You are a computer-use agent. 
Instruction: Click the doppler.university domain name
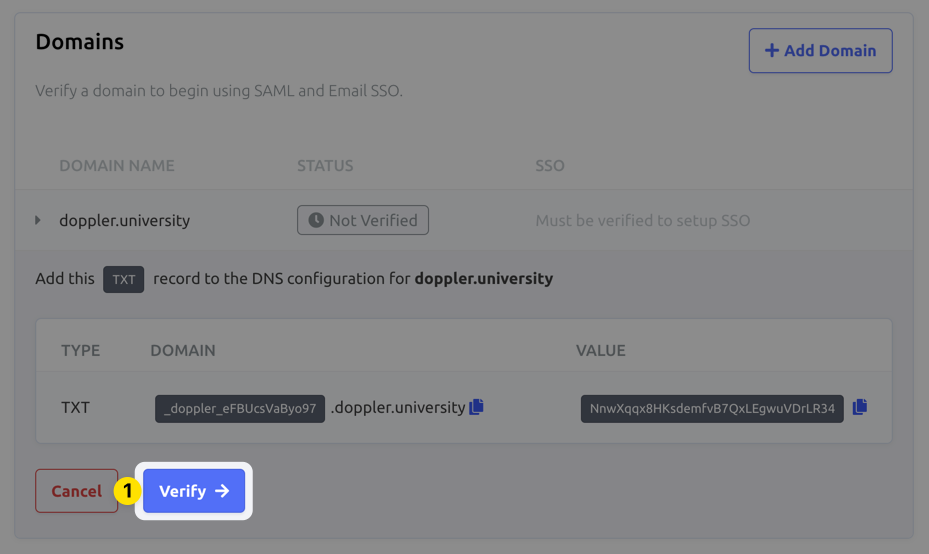tap(124, 220)
